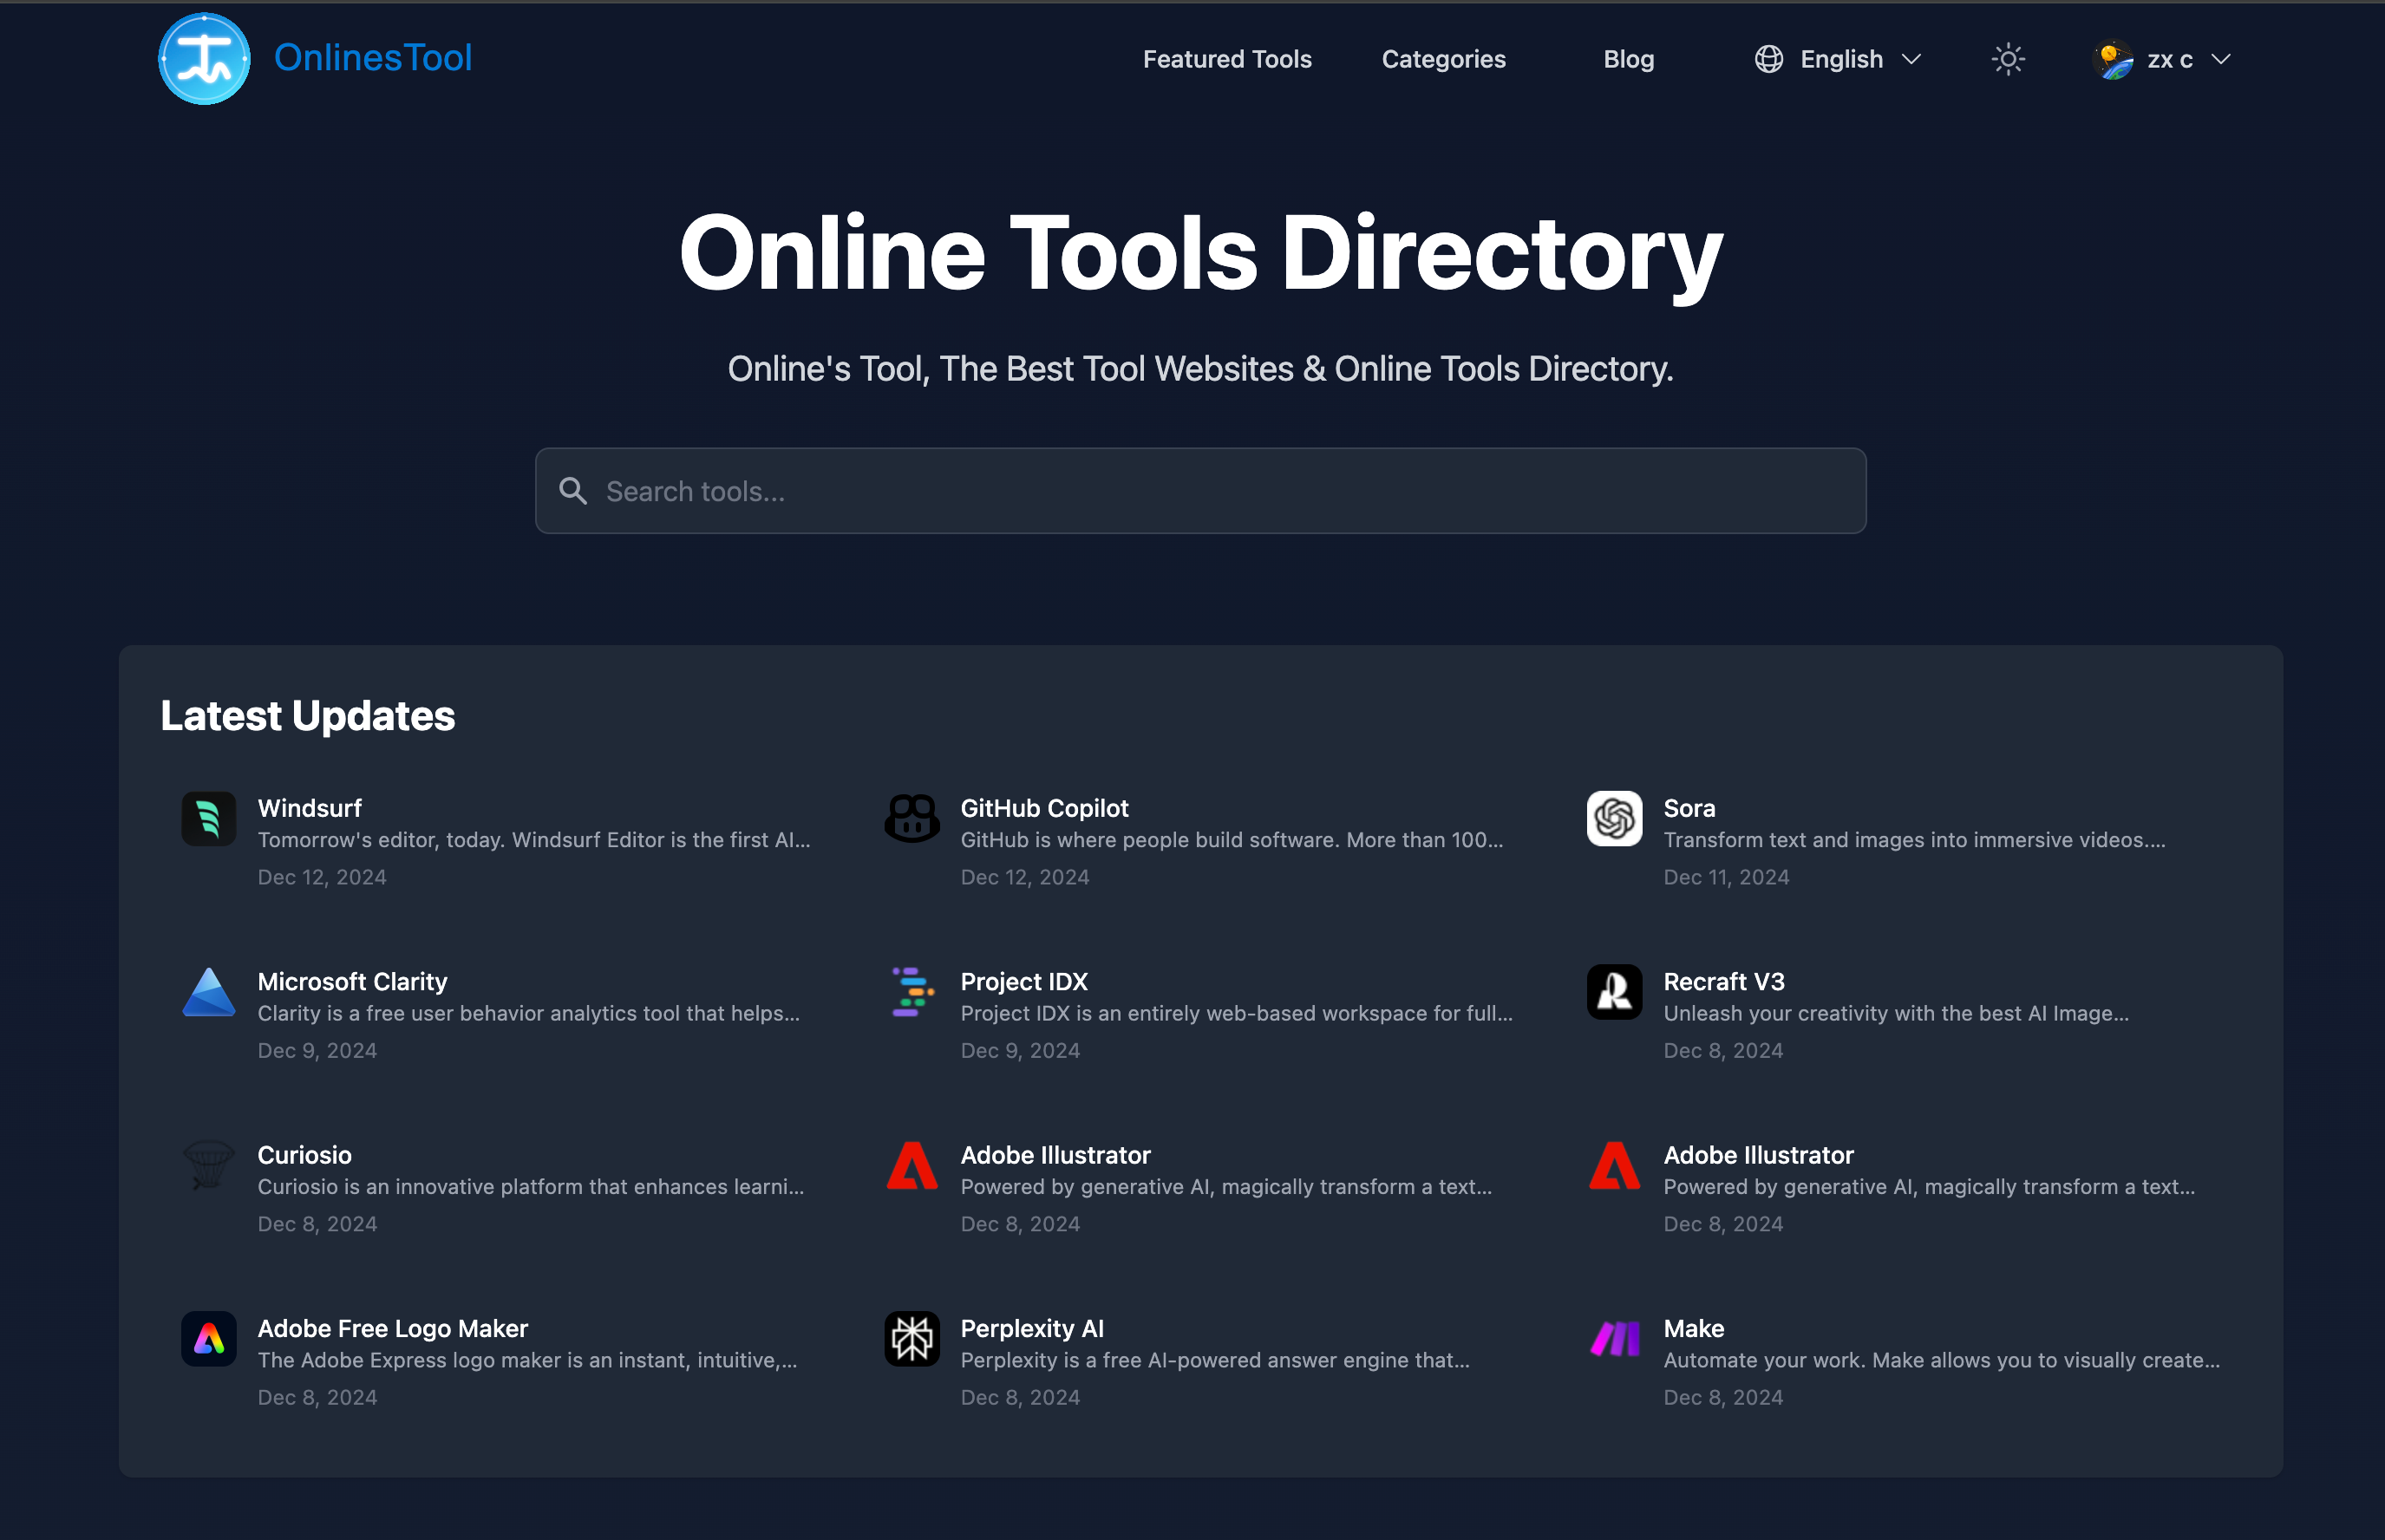Open the Sora title link
Viewport: 2385px width, 1540px height.
[x=1689, y=807]
